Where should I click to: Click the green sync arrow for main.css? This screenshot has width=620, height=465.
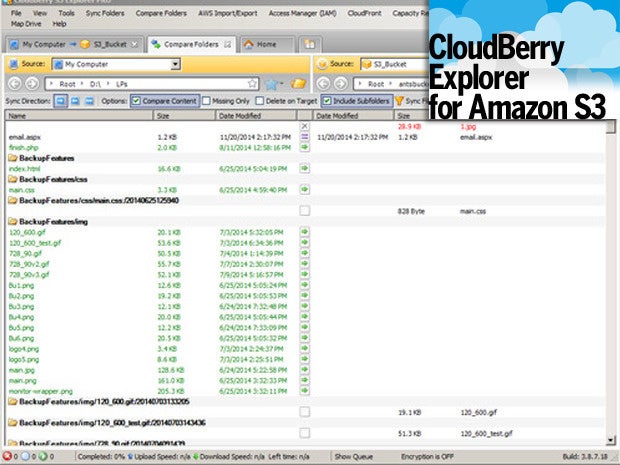point(304,190)
